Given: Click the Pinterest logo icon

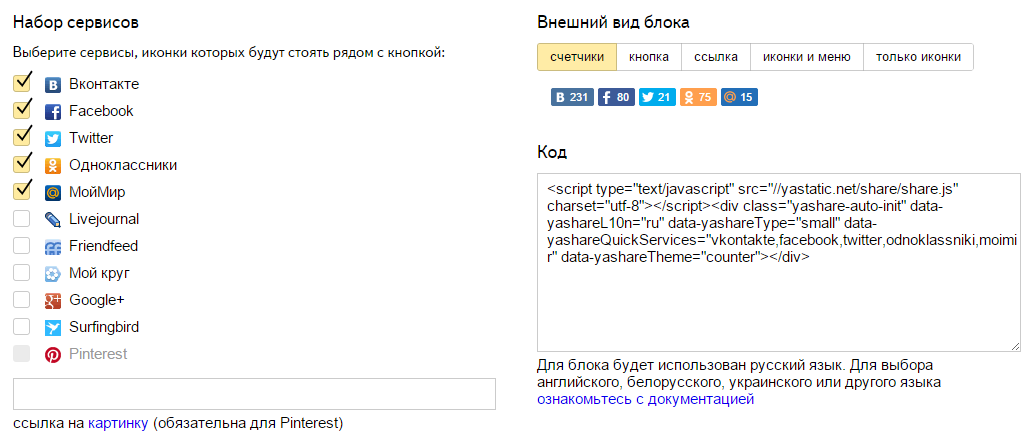Looking at the screenshot, I should point(53,355).
